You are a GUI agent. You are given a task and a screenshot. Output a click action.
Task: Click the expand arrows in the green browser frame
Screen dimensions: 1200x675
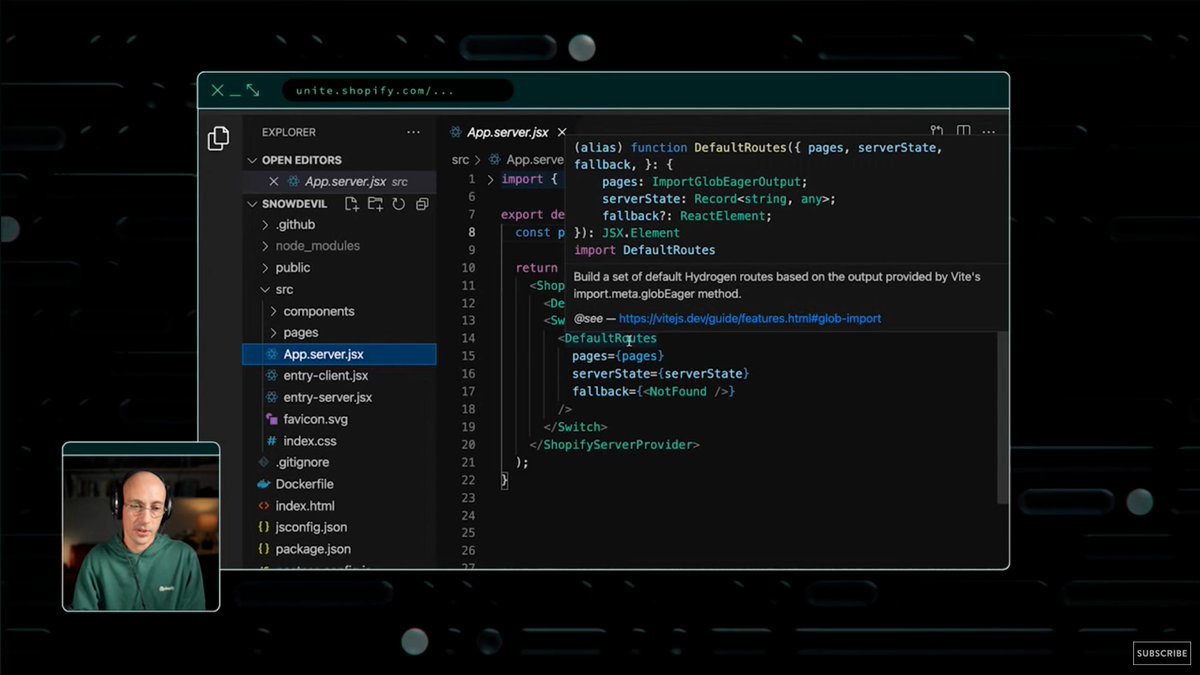click(x=253, y=90)
